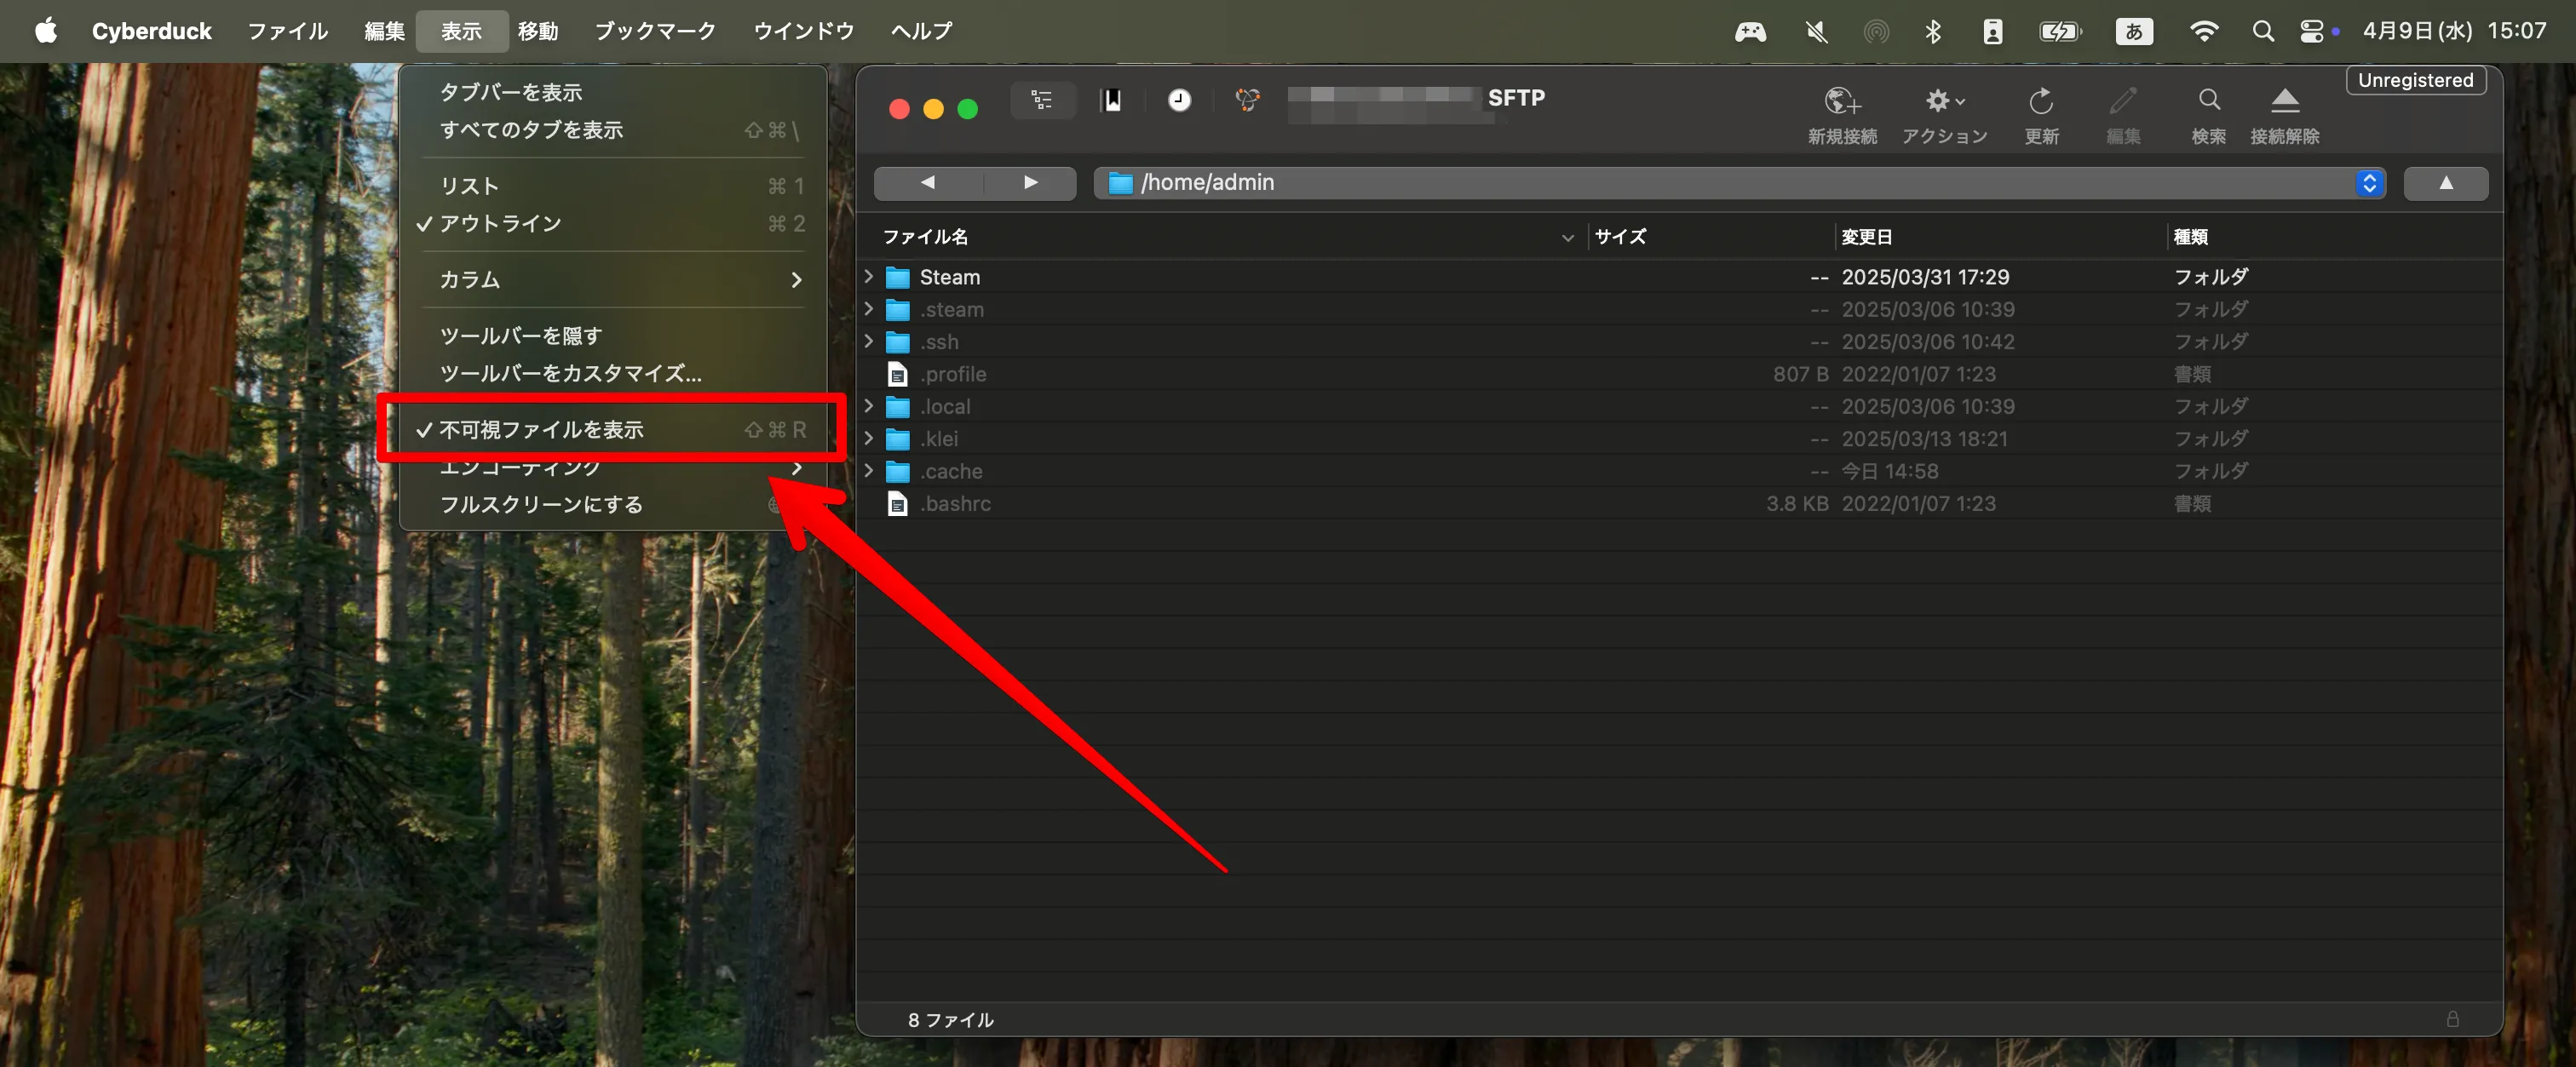This screenshot has width=2576, height=1067.
Task: Open the ブックマーク menu
Action: click(x=655, y=31)
